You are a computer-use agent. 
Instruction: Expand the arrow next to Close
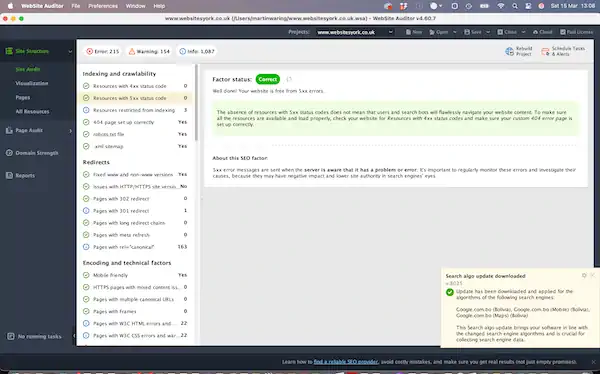tap(523, 32)
